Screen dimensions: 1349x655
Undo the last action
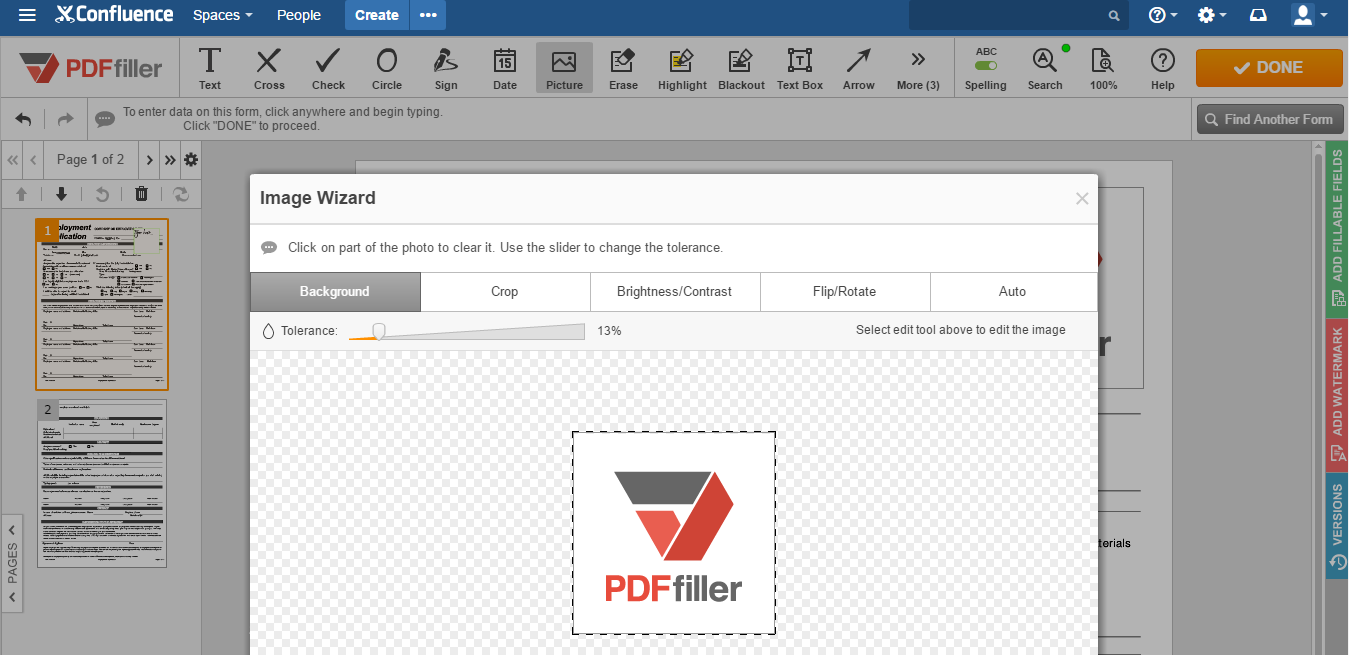[x=24, y=119]
